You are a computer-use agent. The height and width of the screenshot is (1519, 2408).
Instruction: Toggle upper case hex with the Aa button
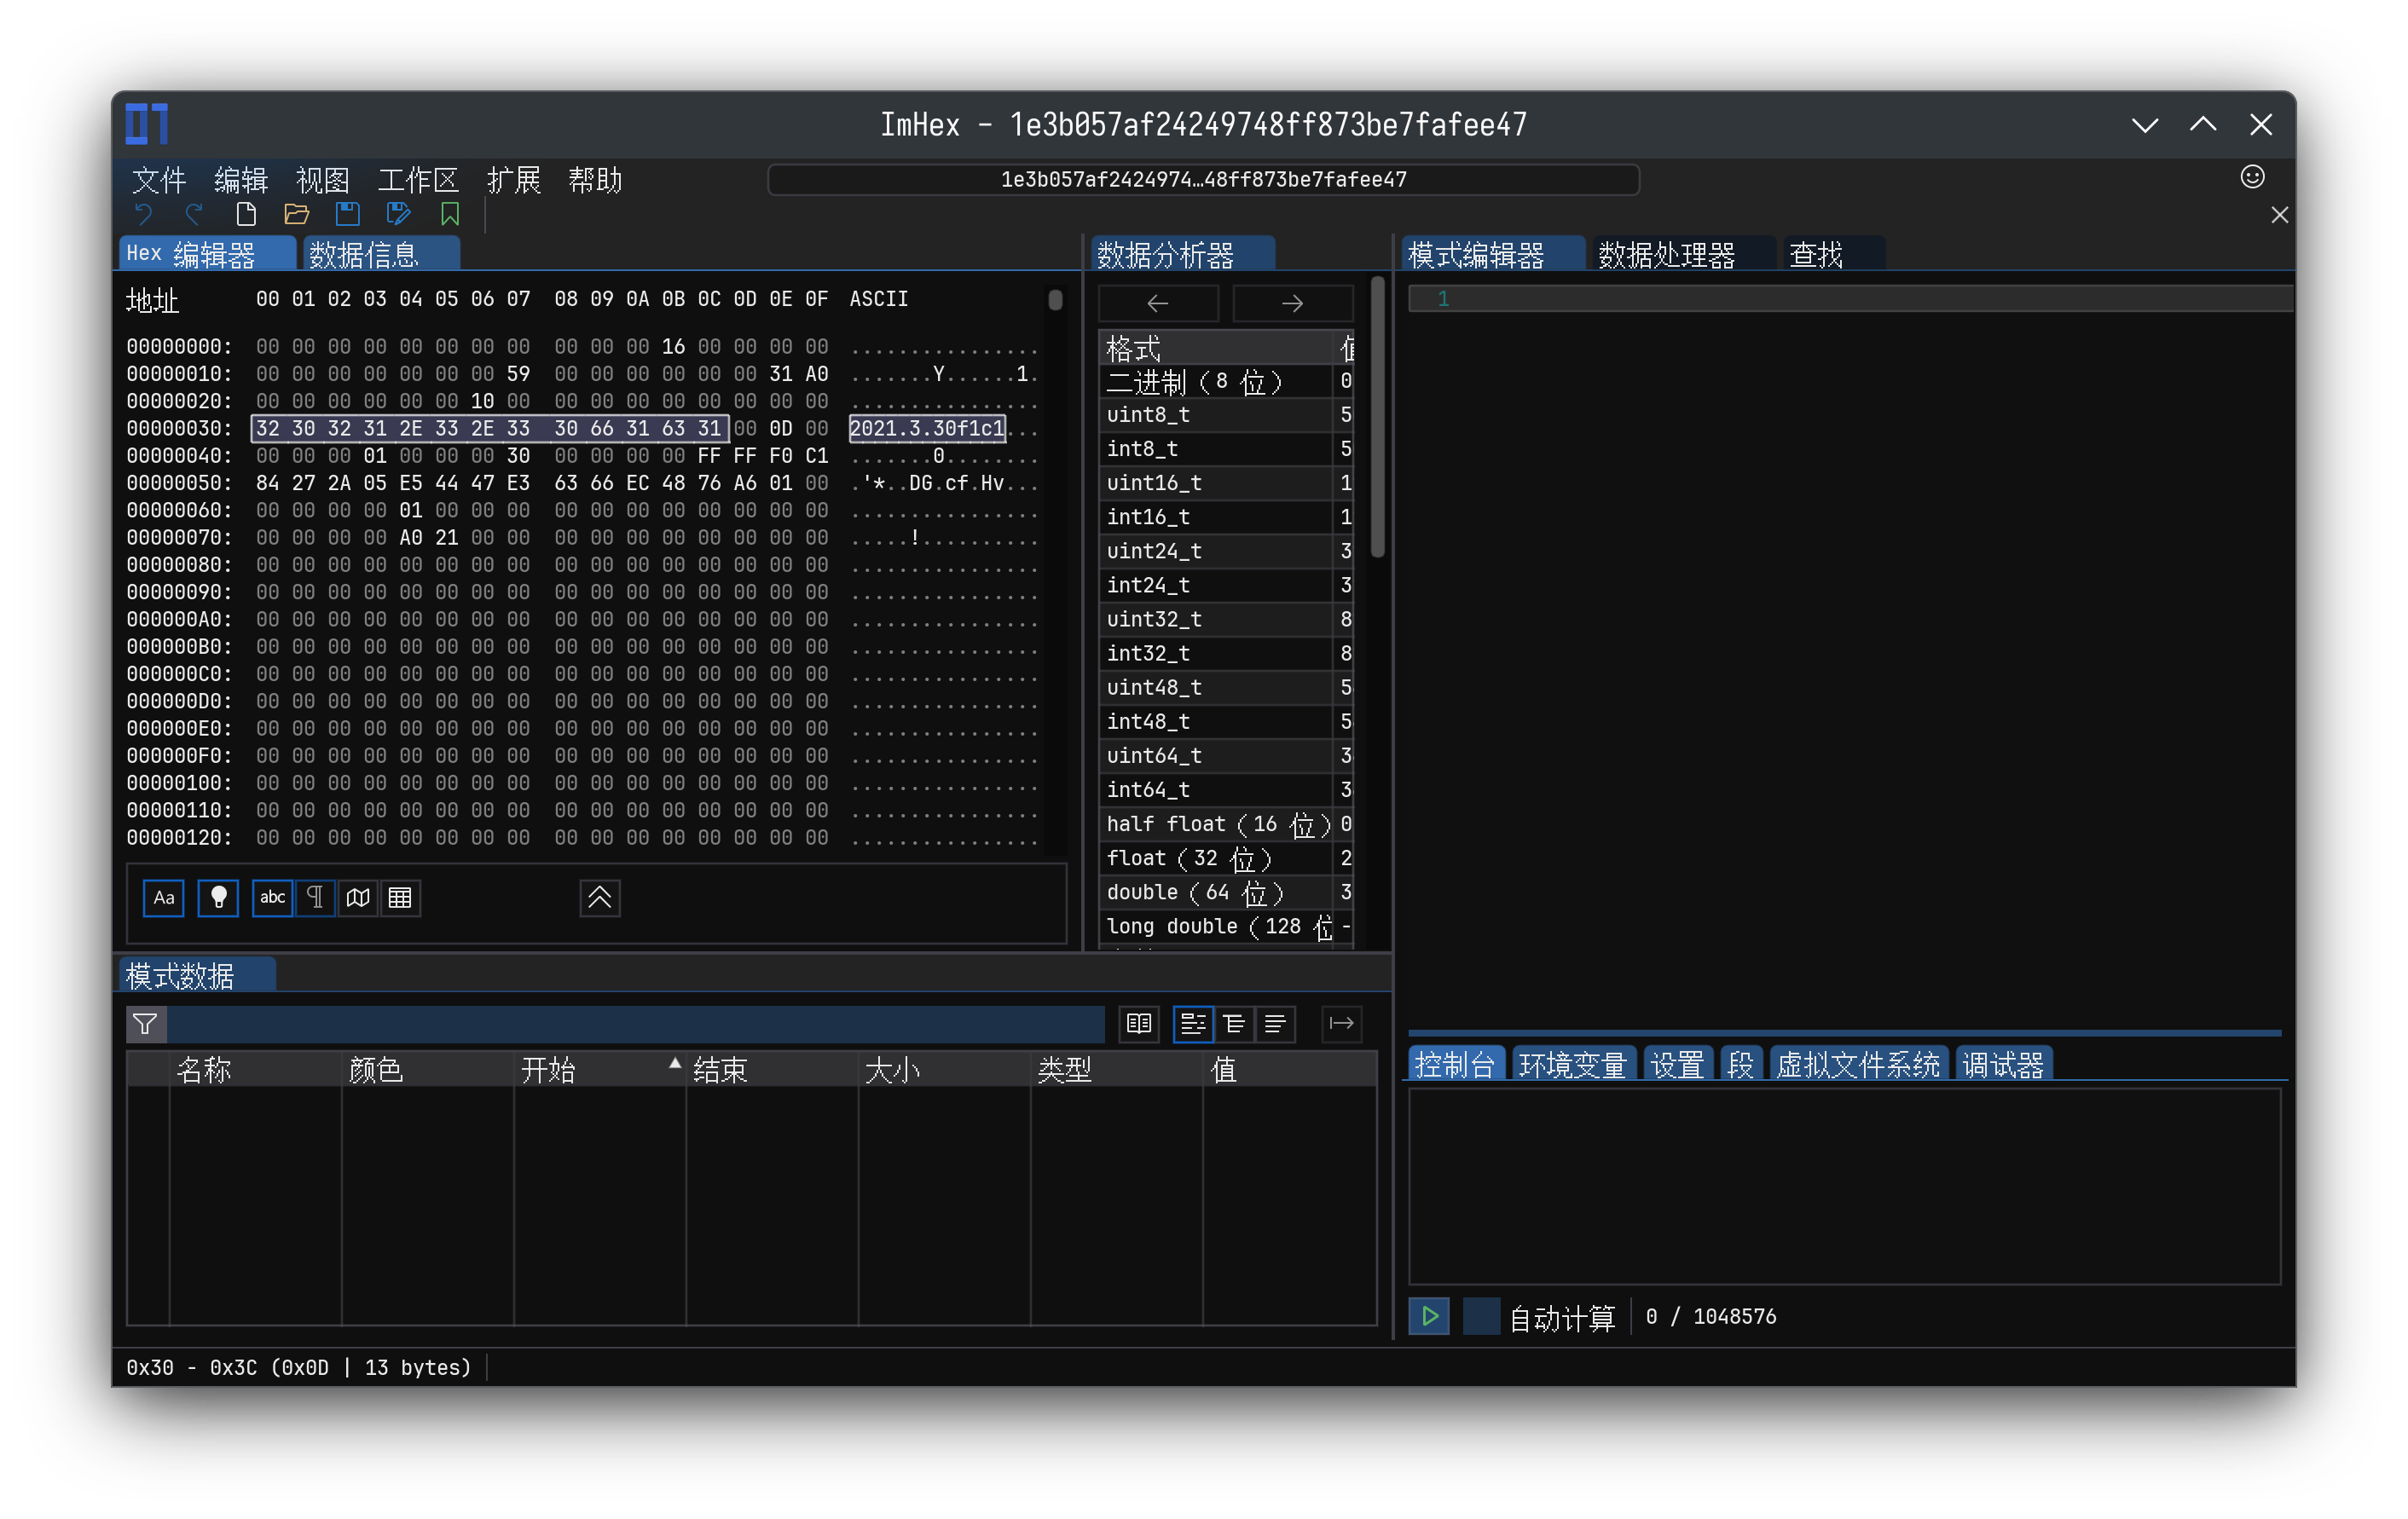pyautogui.click(x=164, y=897)
